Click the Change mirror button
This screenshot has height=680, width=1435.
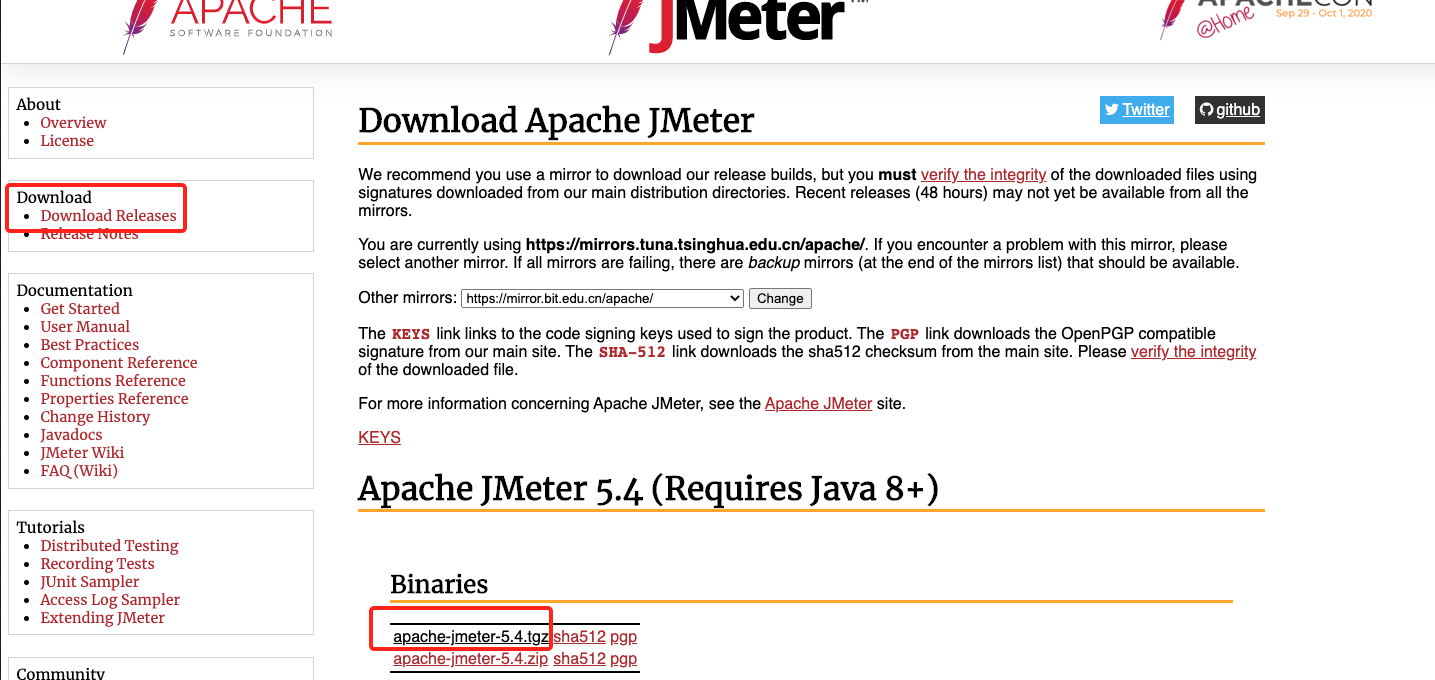pyautogui.click(x=780, y=298)
